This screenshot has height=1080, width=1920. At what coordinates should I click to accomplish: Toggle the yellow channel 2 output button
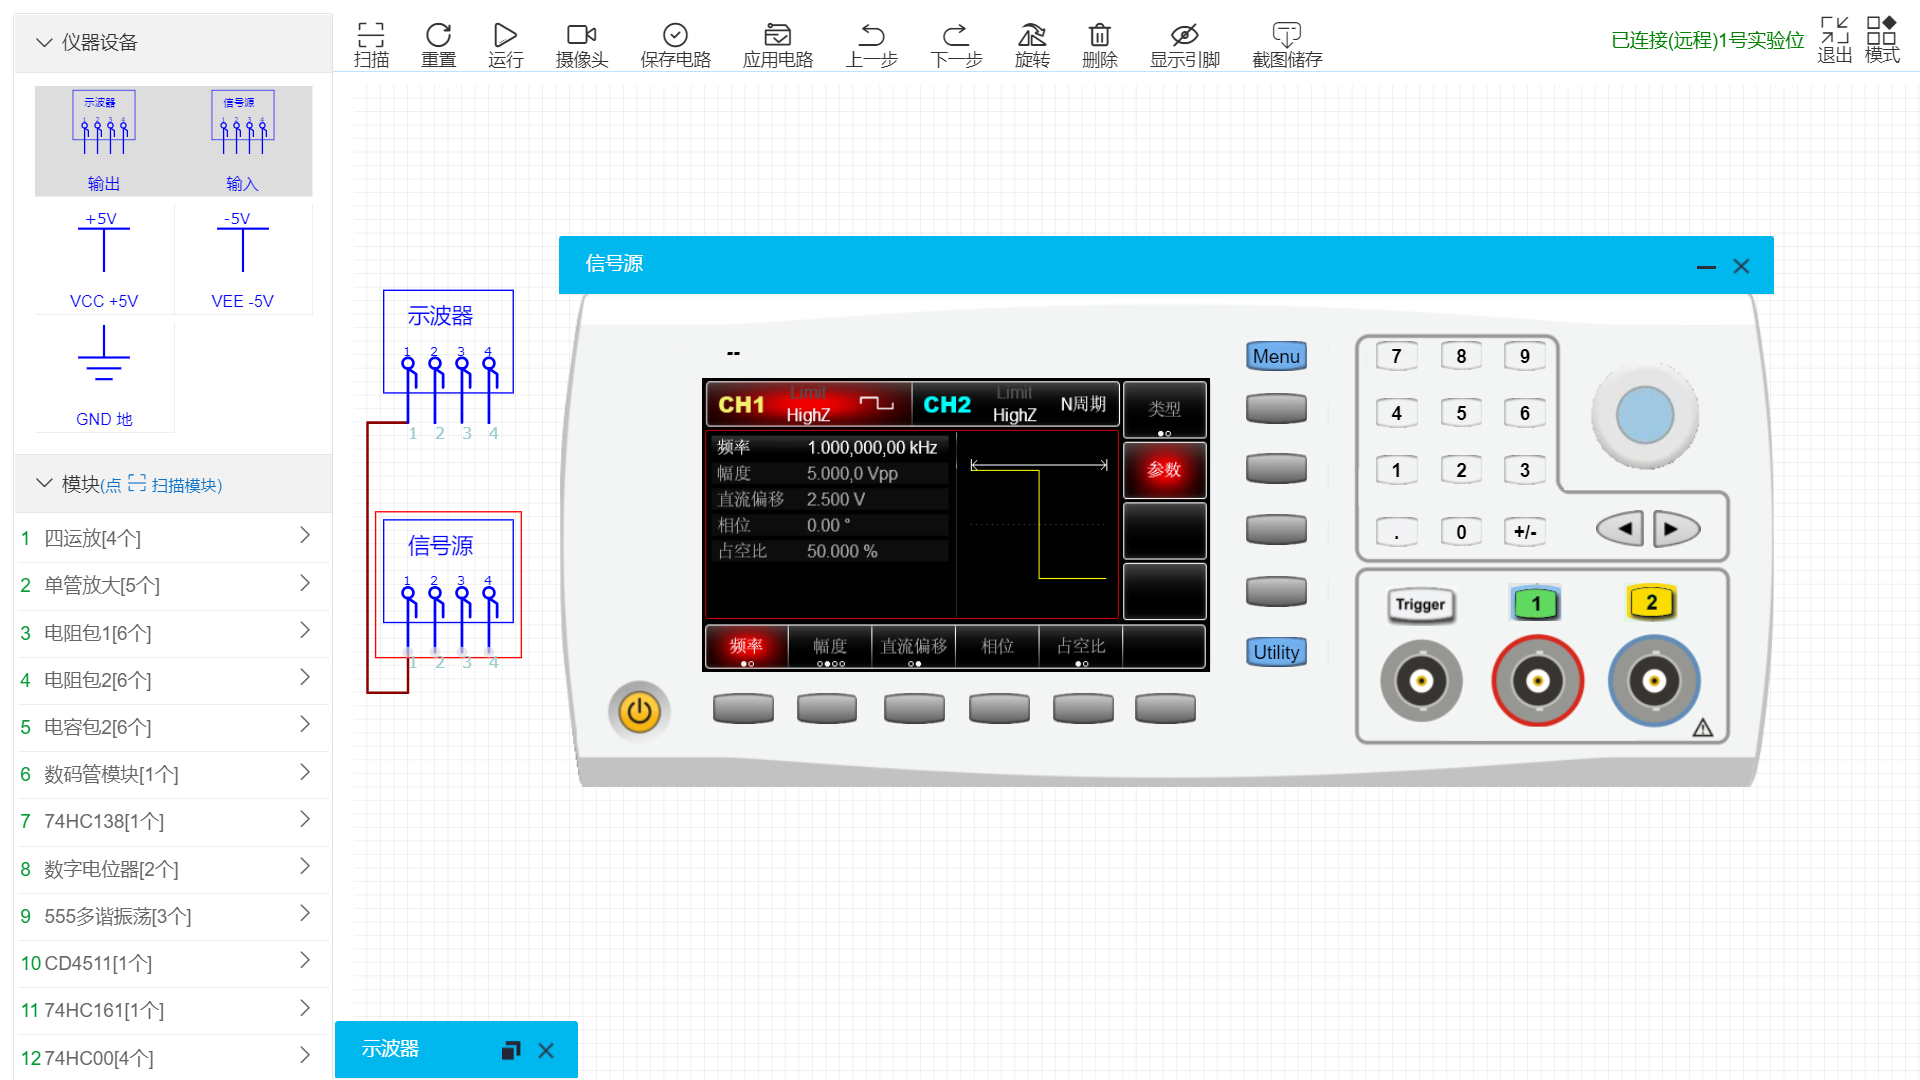point(1651,602)
